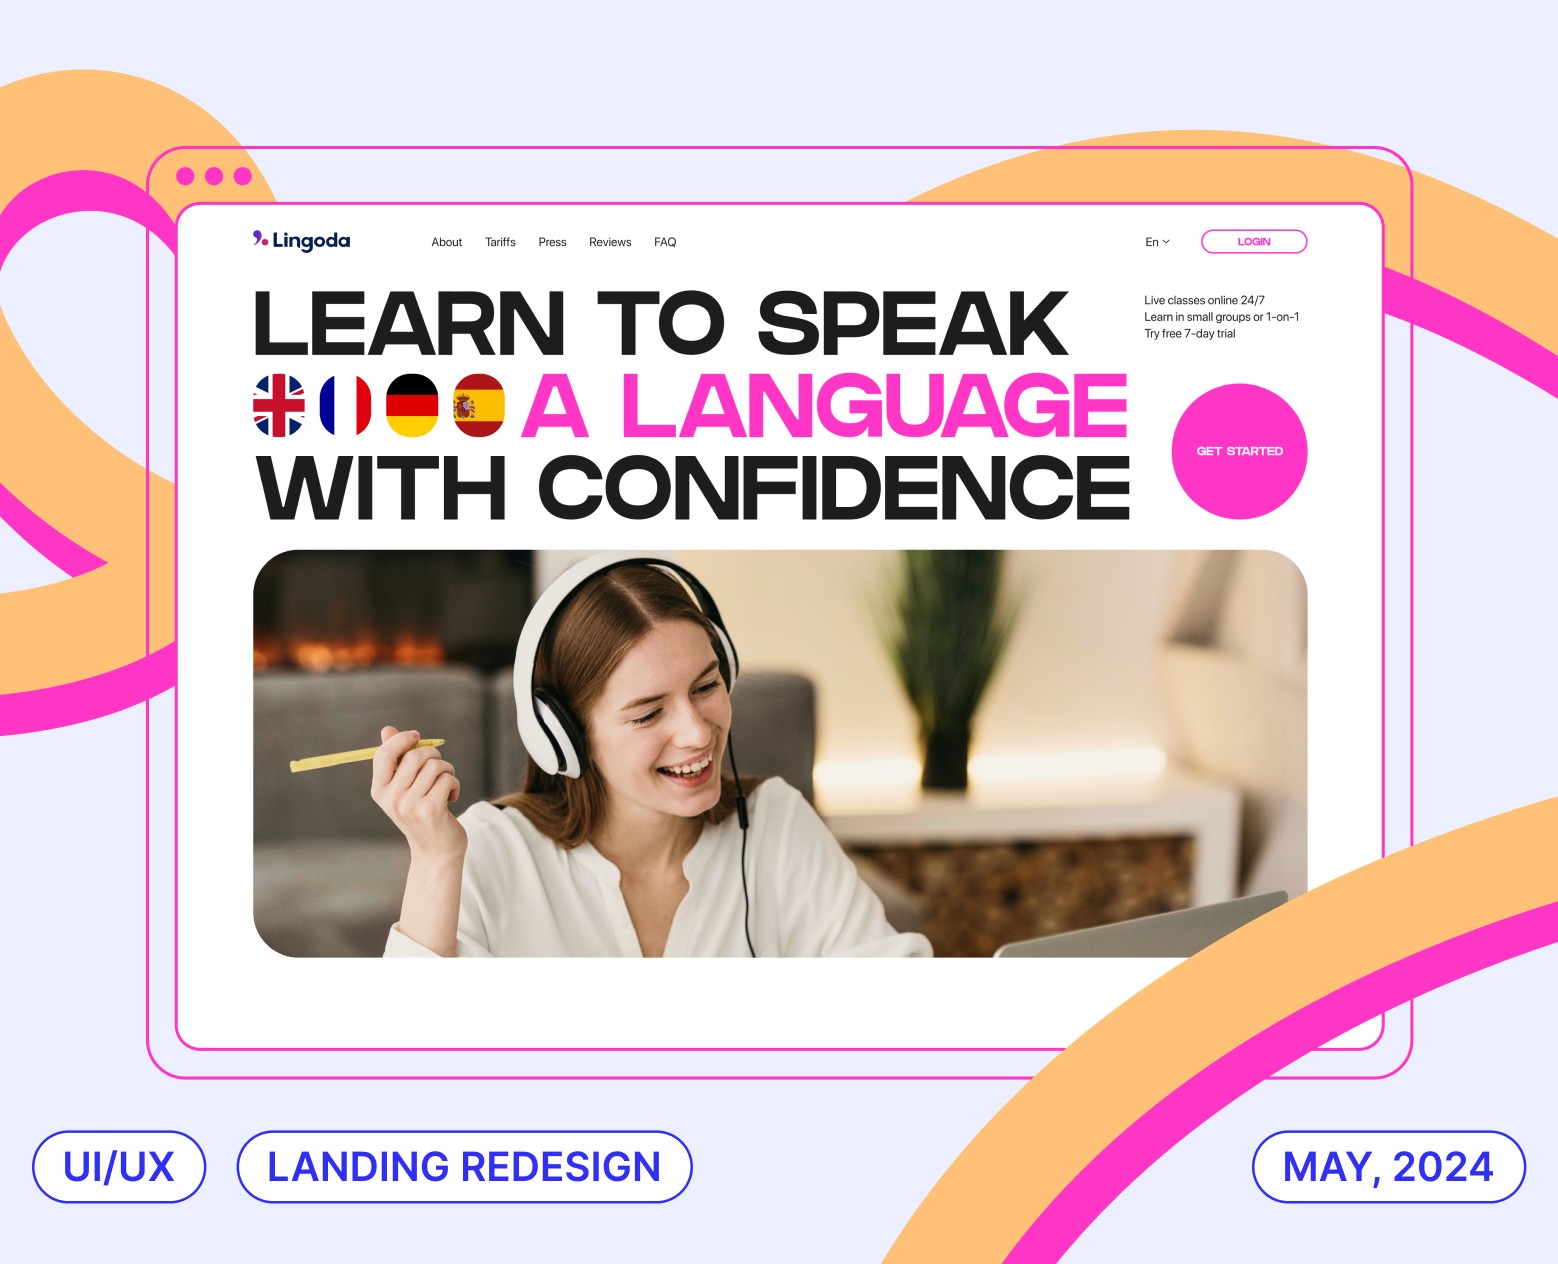Select the Spanish flag icon
Screen dimensions: 1558x1264
479,405
